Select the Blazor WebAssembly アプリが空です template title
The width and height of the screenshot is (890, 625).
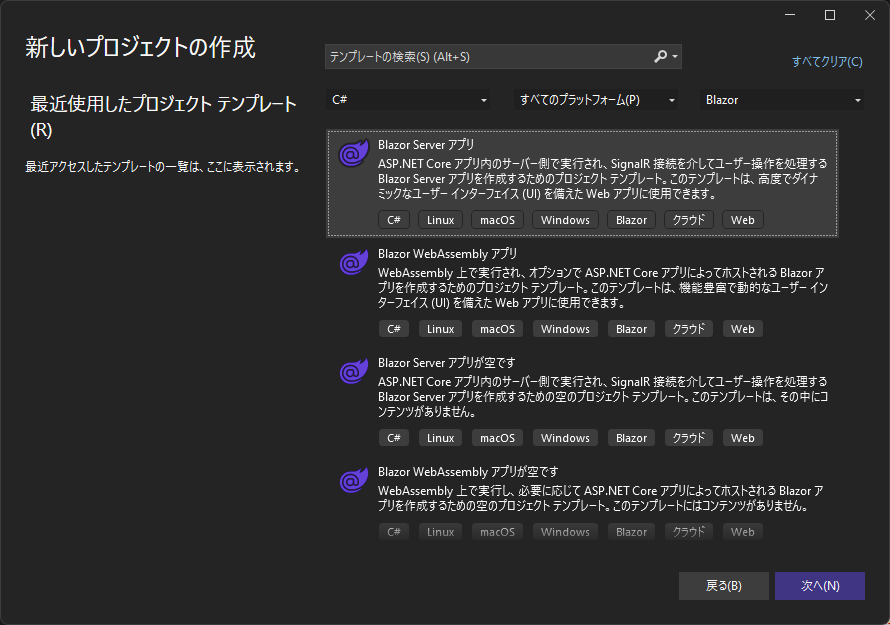468,472
